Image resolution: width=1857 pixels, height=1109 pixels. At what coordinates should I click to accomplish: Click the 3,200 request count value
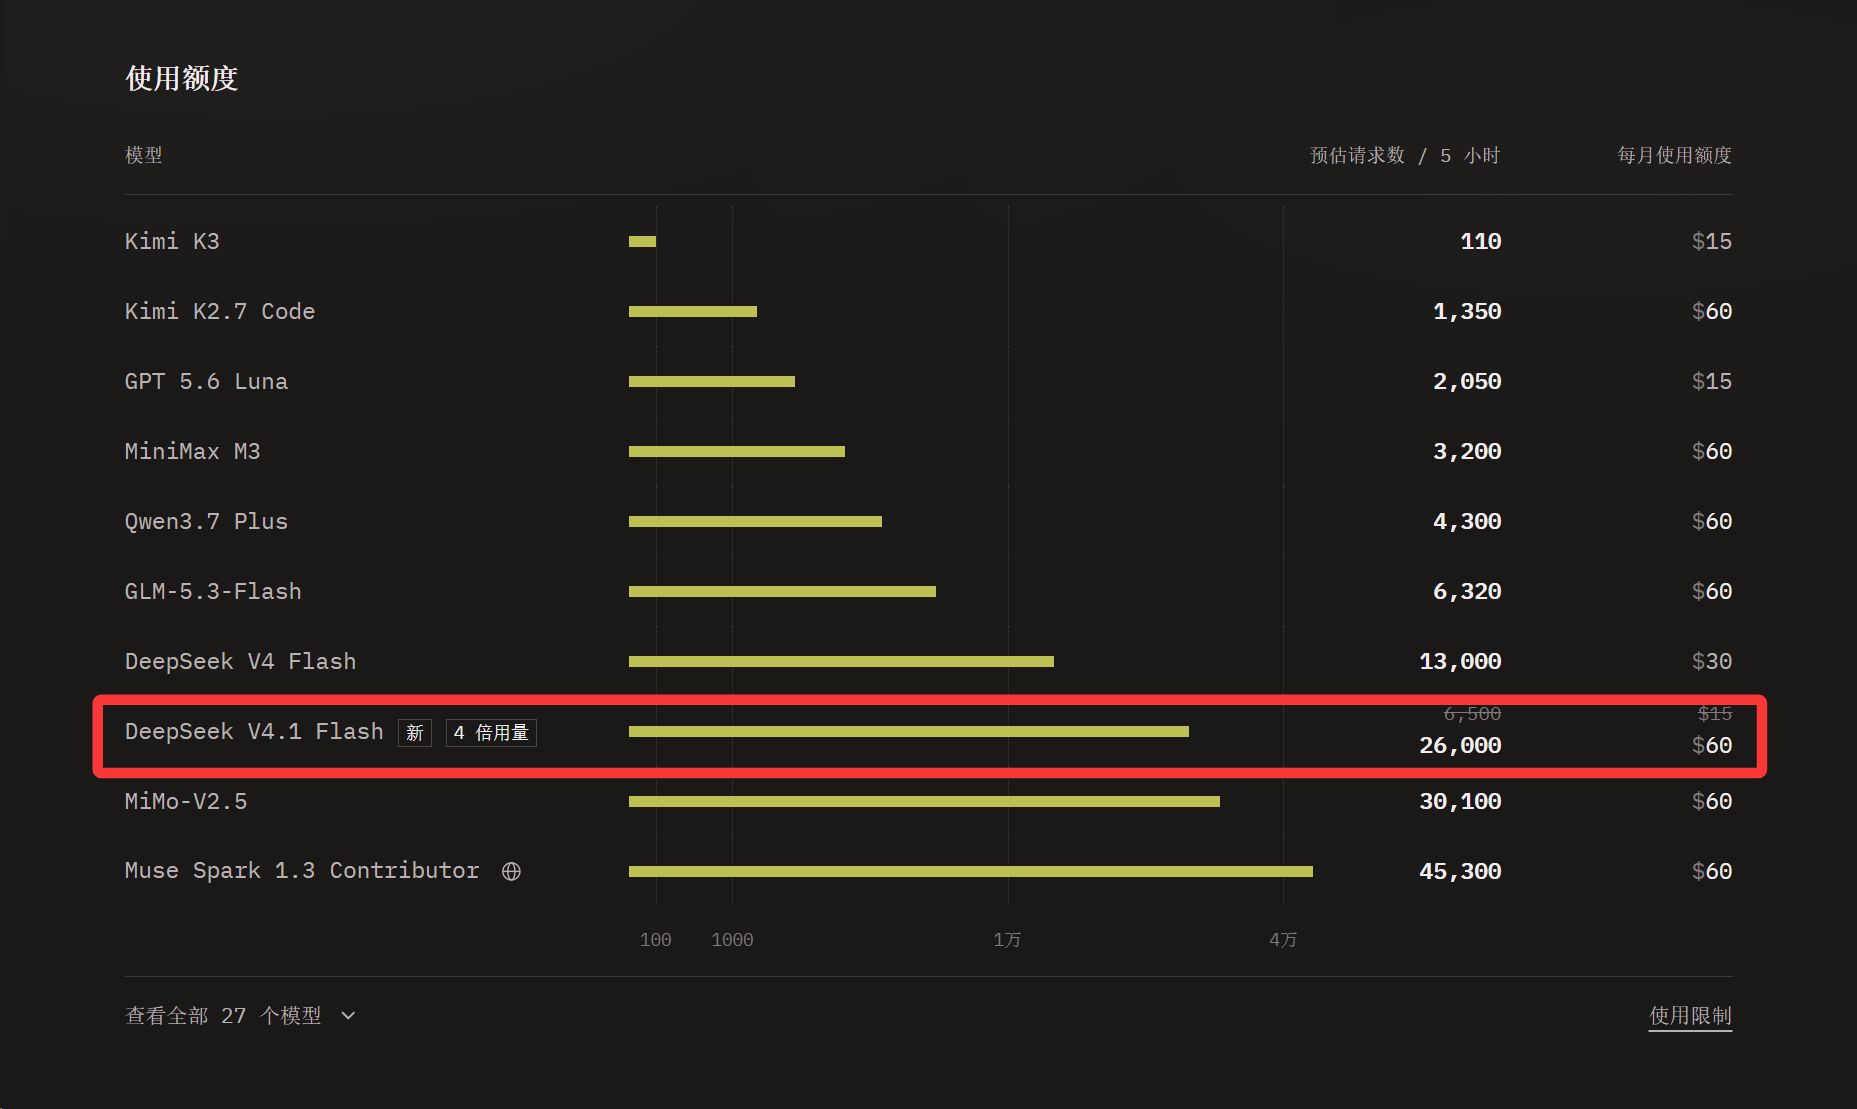pyautogui.click(x=1467, y=452)
